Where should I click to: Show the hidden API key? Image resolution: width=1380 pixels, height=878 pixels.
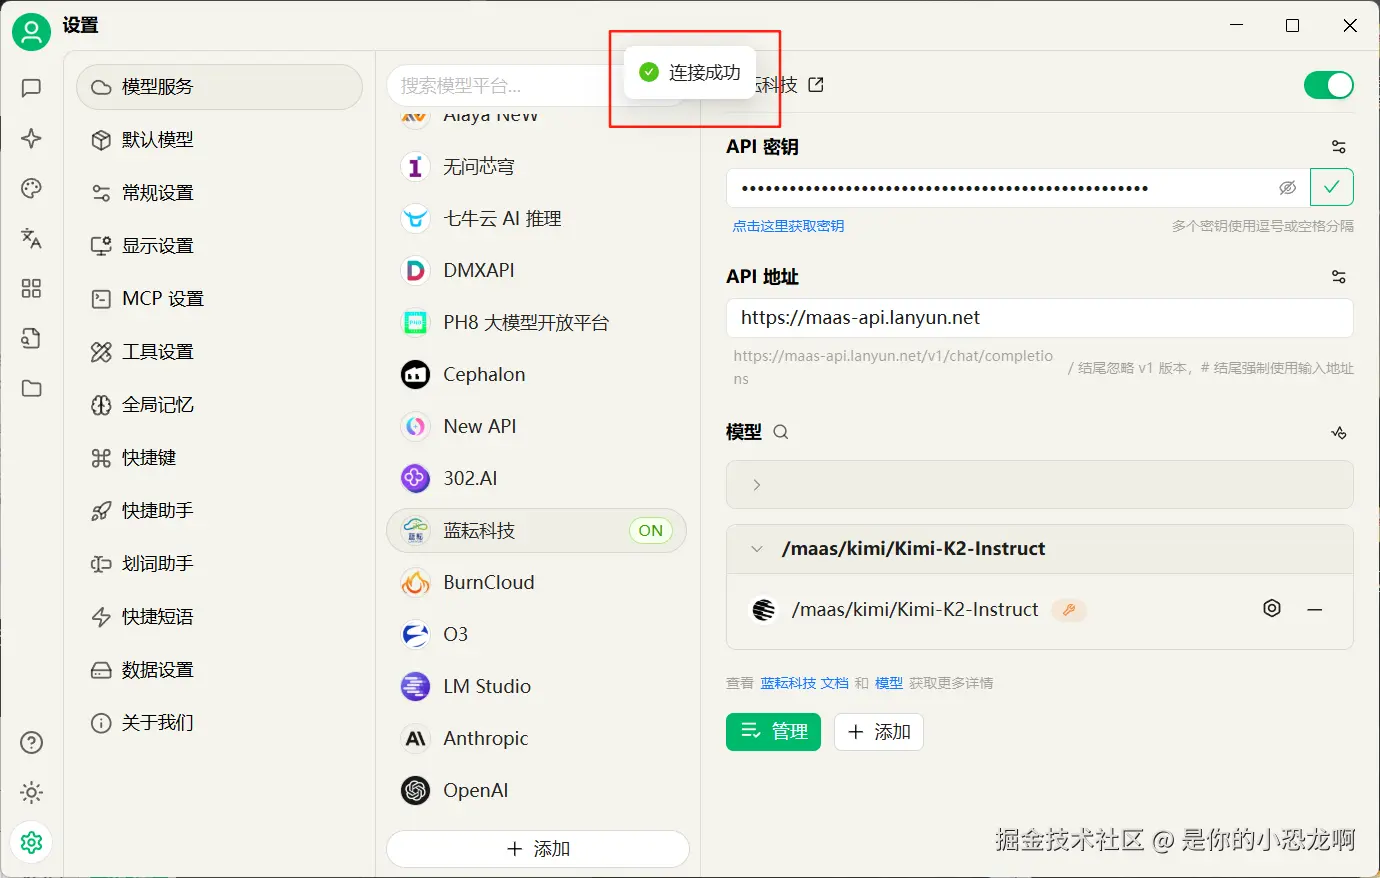click(x=1288, y=188)
